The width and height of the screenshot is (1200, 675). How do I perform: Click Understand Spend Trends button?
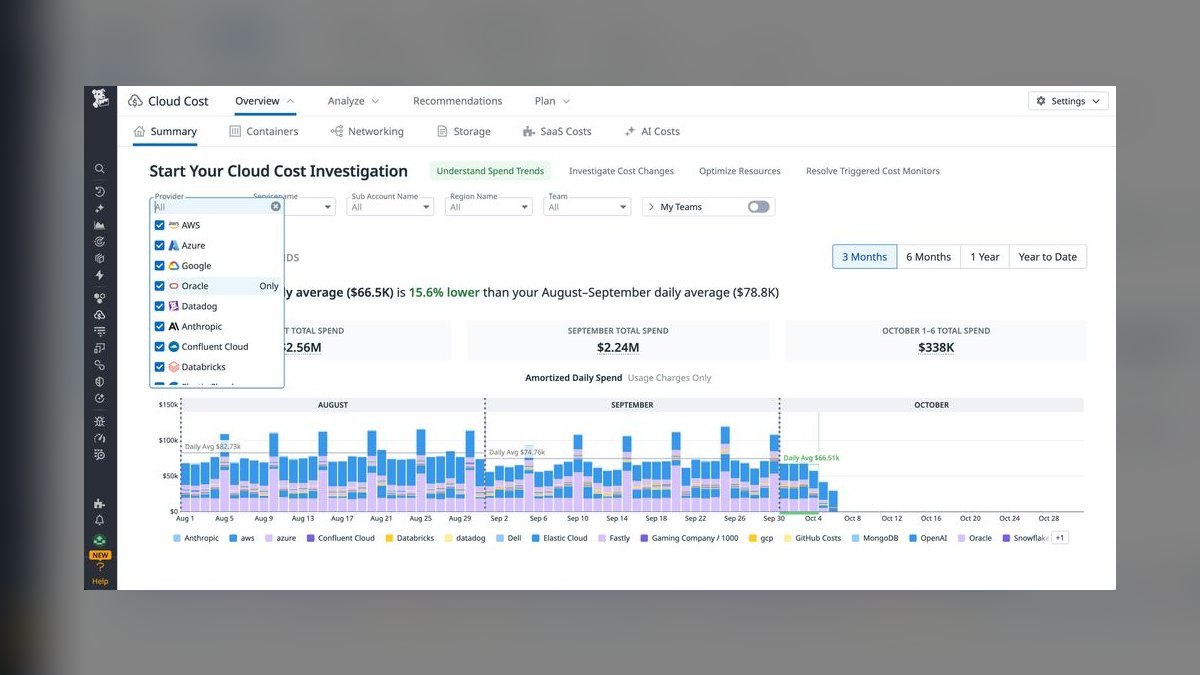[x=490, y=171]
